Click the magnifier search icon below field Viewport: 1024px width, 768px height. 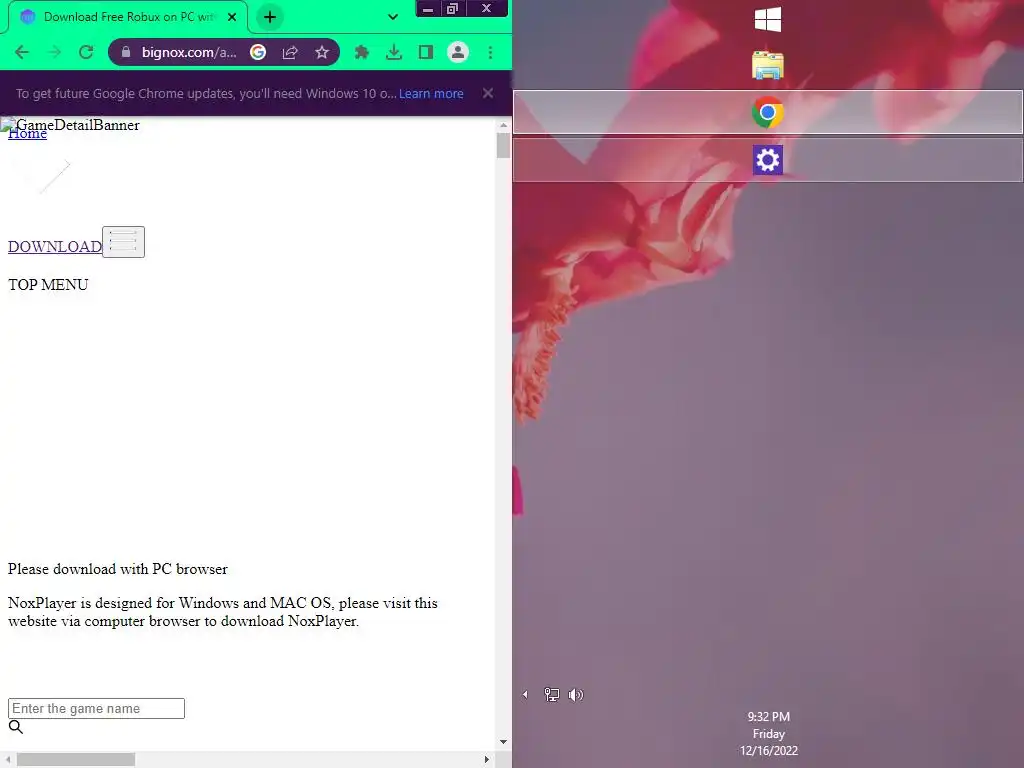pyautogui.click(x=16, y=727)
